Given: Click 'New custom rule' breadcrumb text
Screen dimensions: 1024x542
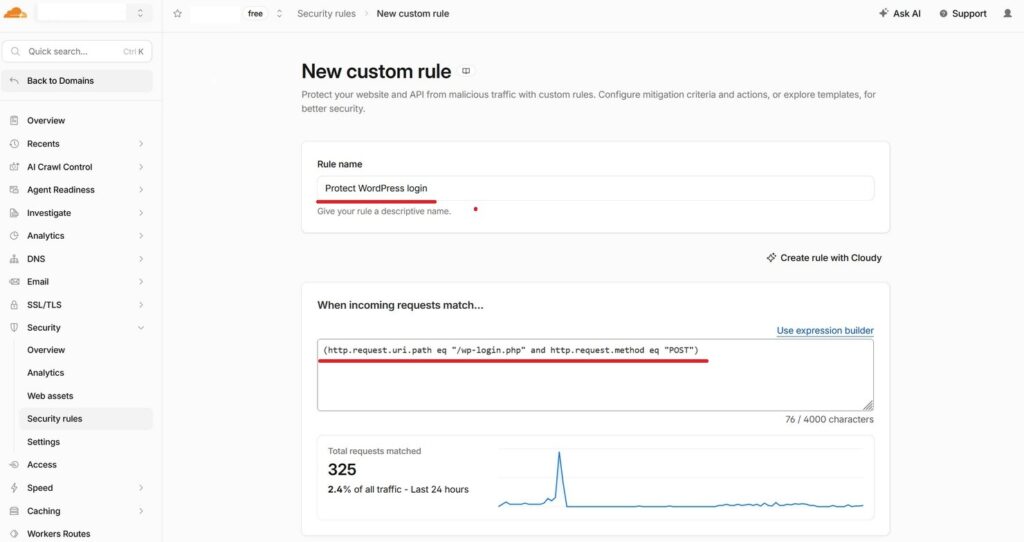Looking at the screenshot, I should (413, 14).
